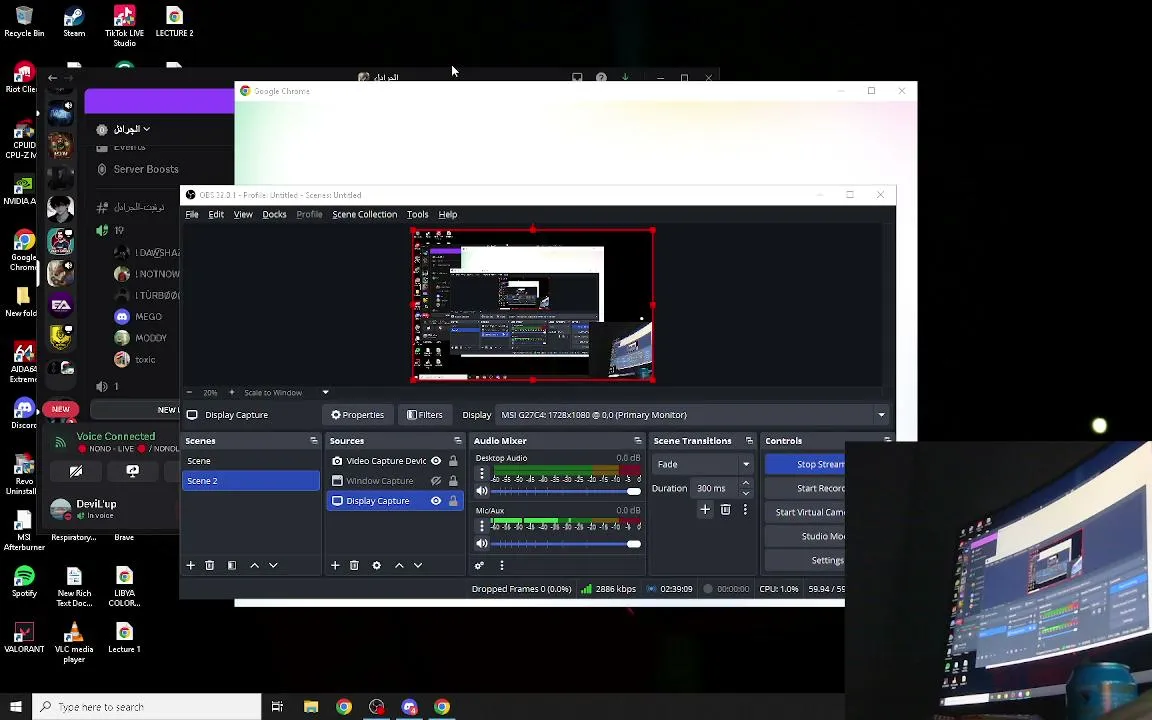
Task: Open the Scene Collection menu
Action: click(x=364, y=215)
